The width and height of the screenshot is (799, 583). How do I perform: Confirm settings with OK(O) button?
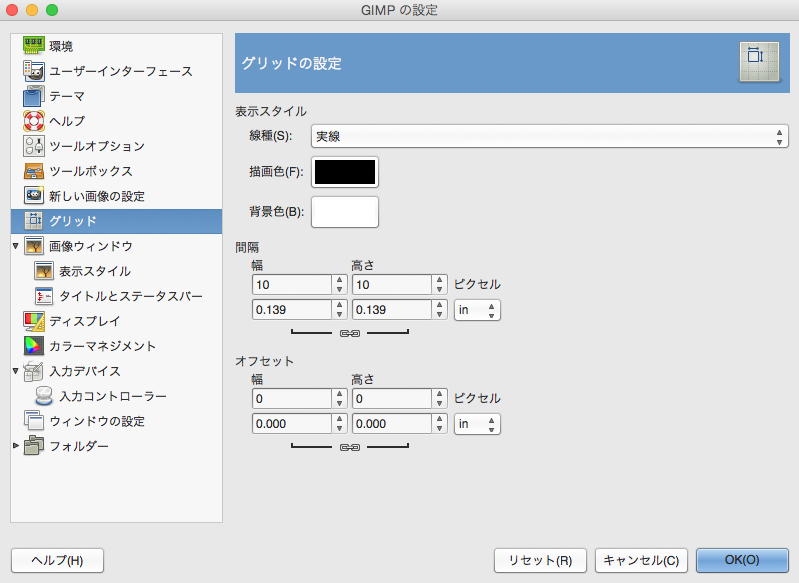click(x=742, y=561)
